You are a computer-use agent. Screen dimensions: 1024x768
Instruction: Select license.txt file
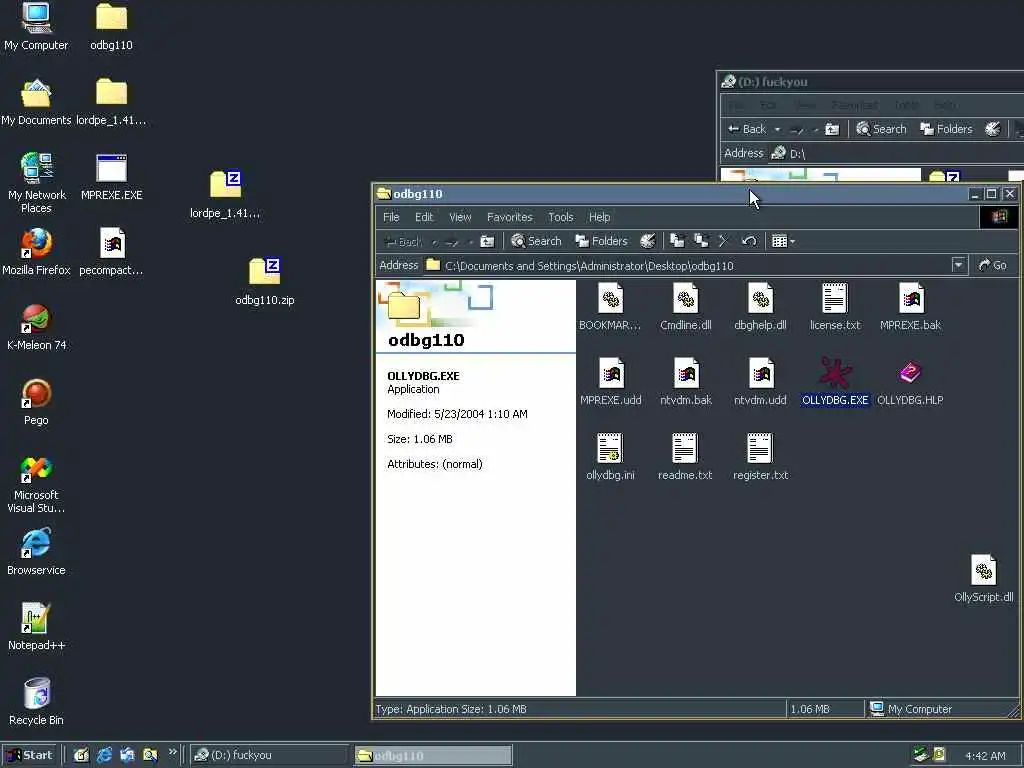[835, 307]
